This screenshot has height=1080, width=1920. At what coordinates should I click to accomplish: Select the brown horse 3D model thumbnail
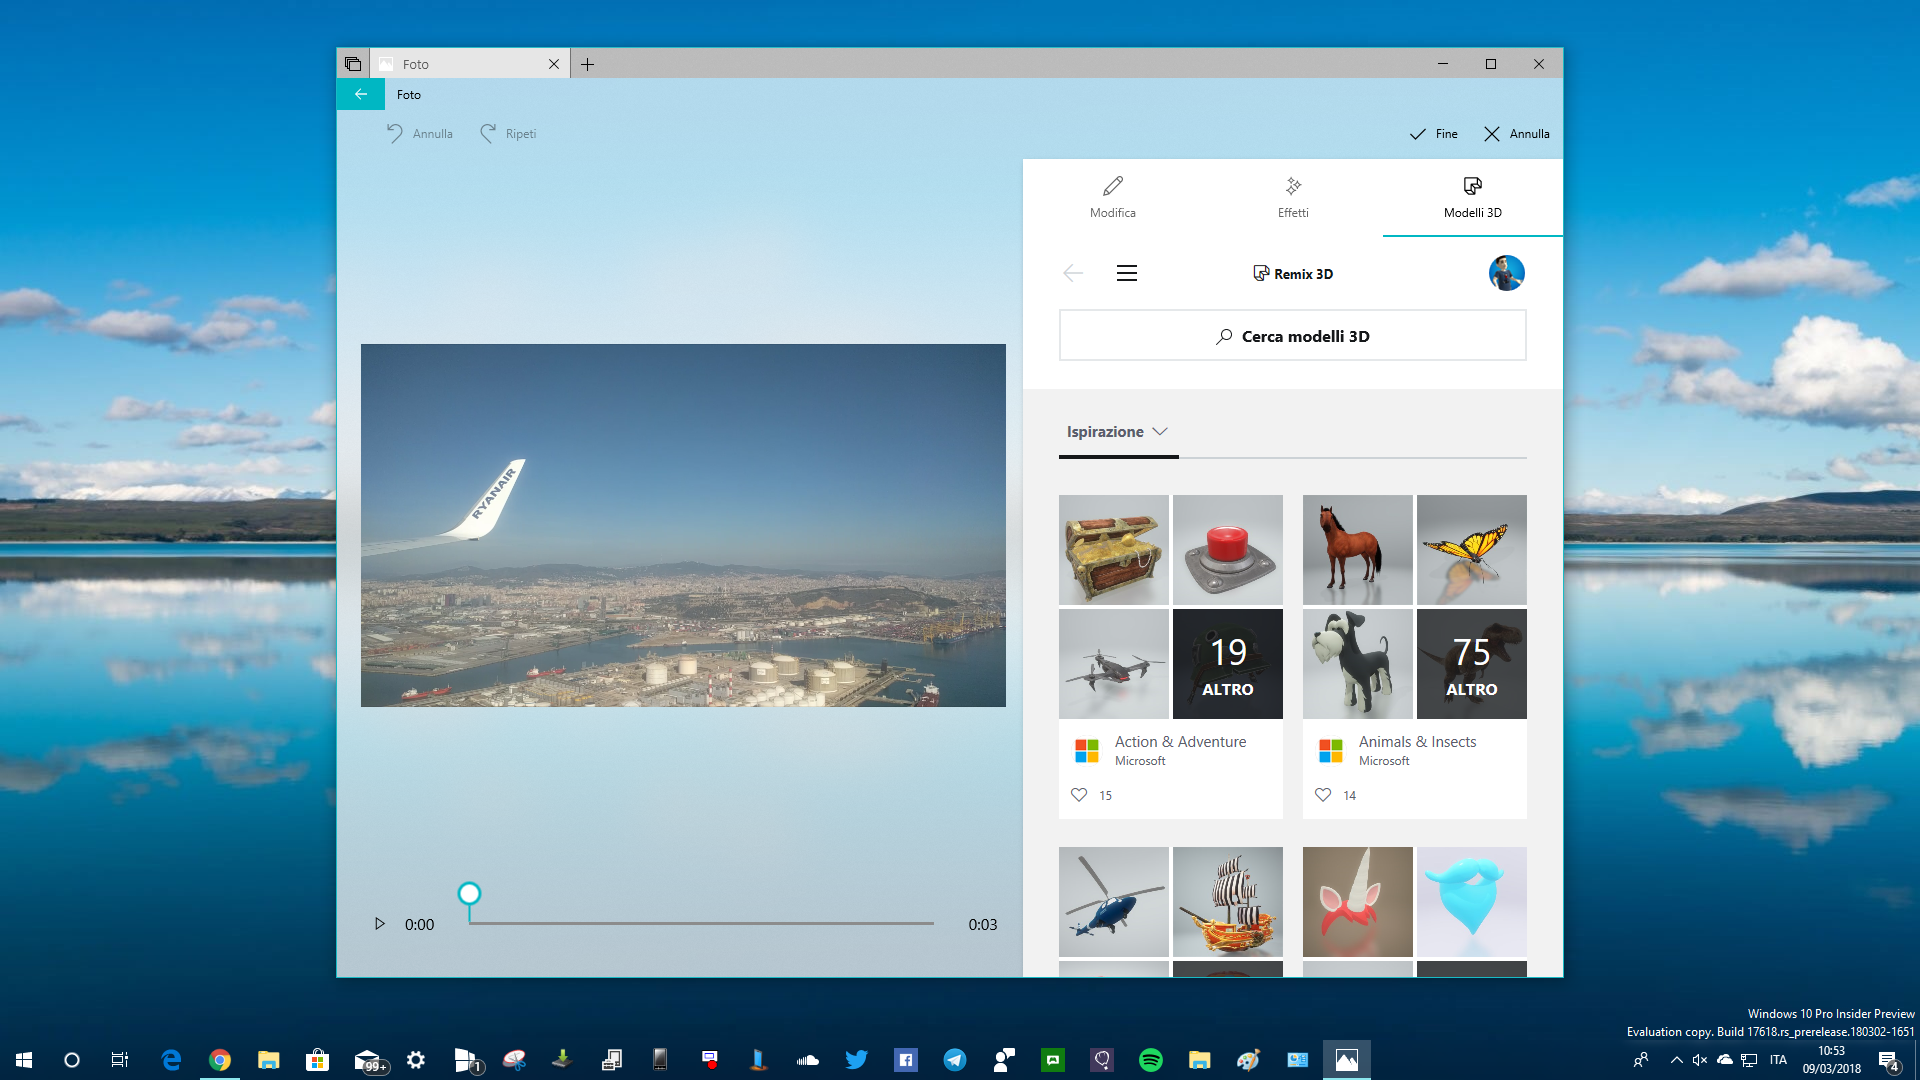(x=1358, y=550)
